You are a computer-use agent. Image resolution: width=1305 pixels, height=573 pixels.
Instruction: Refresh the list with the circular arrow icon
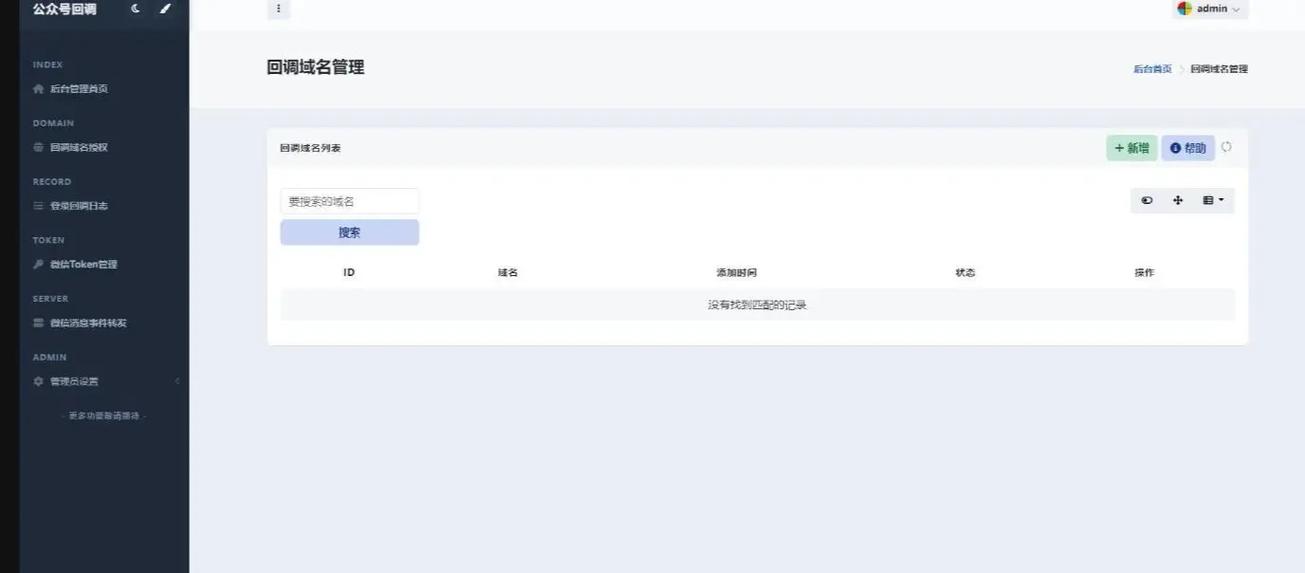pos(1226,147)
